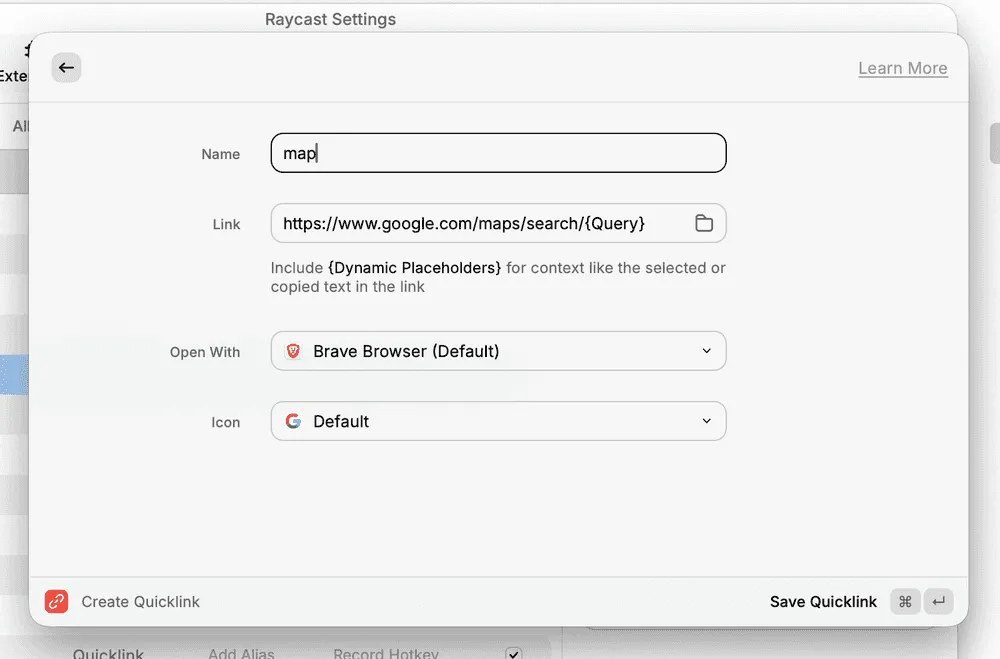
Task: Click the Save Quicklink button
Action: pos(823,602)
